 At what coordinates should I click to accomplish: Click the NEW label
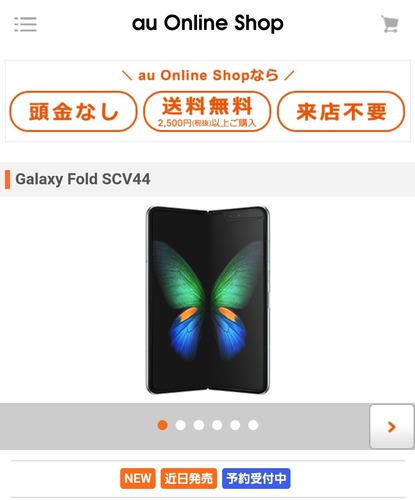pyautogui.click(x=138, y=478)
